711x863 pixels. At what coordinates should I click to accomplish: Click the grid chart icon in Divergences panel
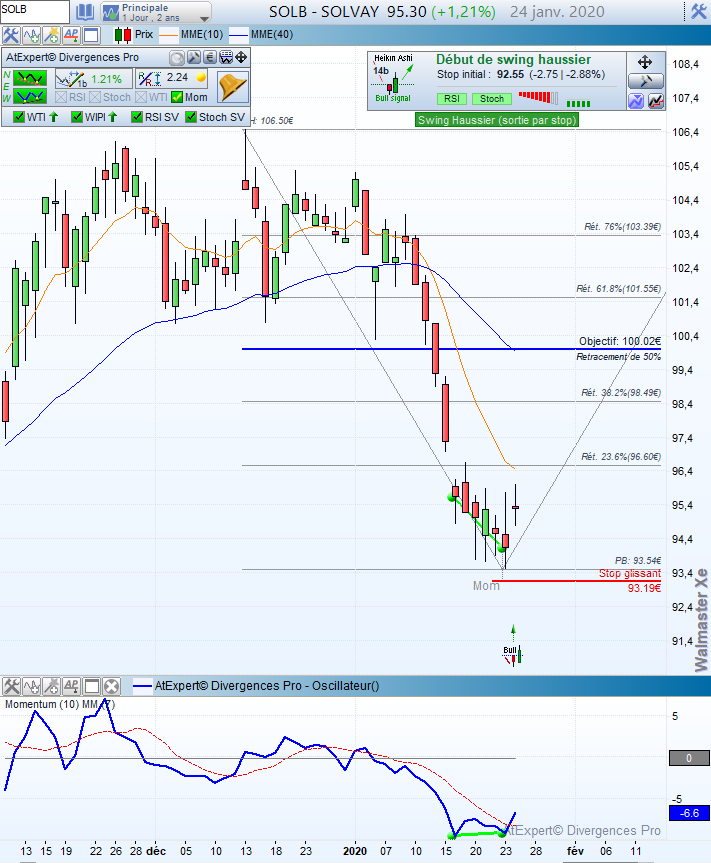click(226, 57)
